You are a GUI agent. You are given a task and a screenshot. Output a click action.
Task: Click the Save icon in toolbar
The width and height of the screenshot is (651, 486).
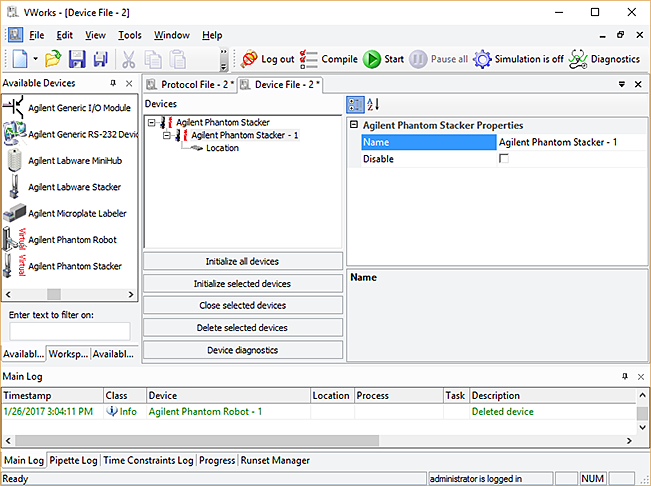[76, 59]
